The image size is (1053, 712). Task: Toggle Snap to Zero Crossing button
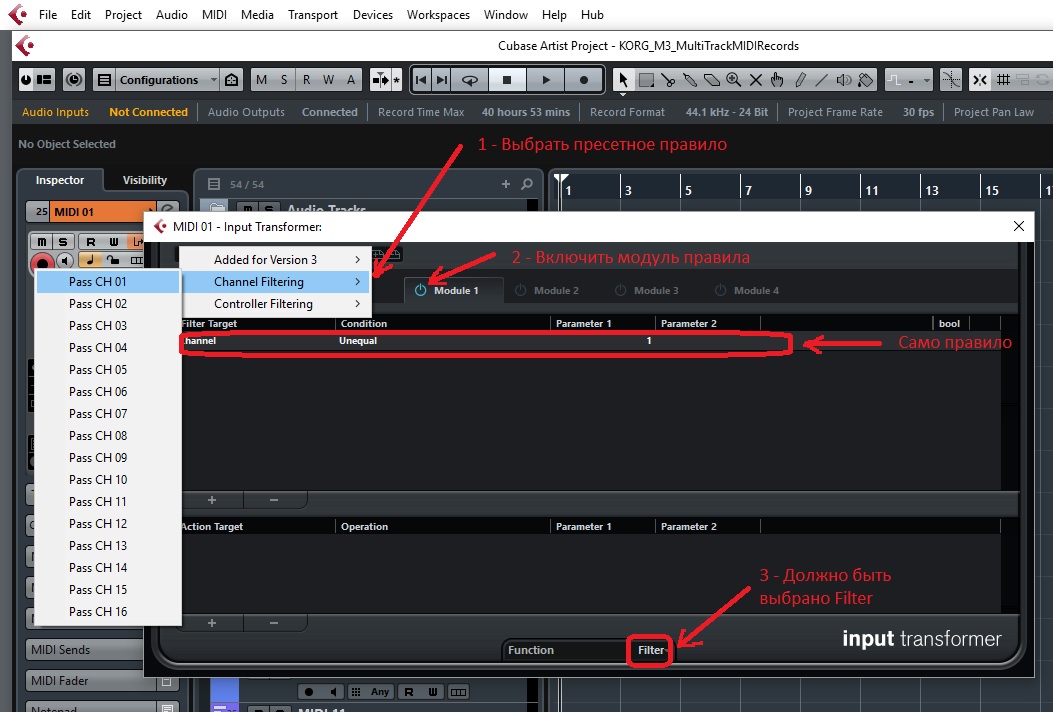click(951, 80)
